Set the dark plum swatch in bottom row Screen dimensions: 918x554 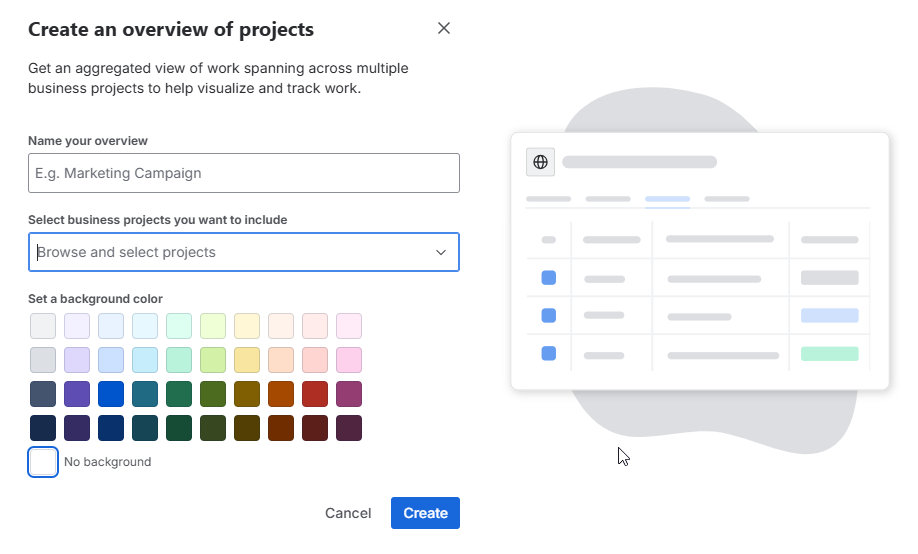tap(348, 428)
